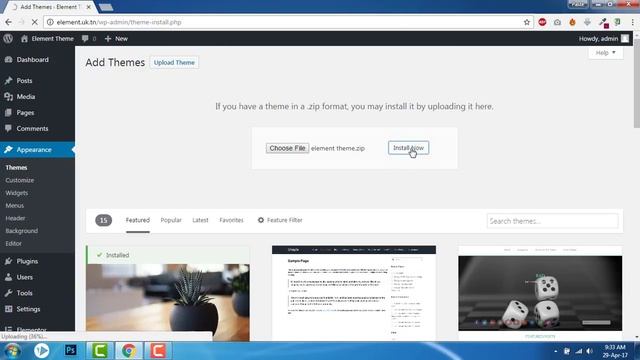Select the Appearance paintbrush icon

(x=8, y=150)
